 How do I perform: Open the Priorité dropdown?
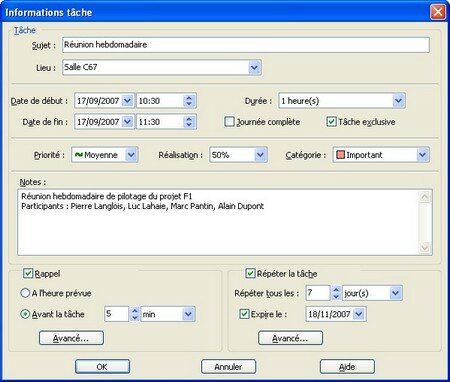point(131,155)
